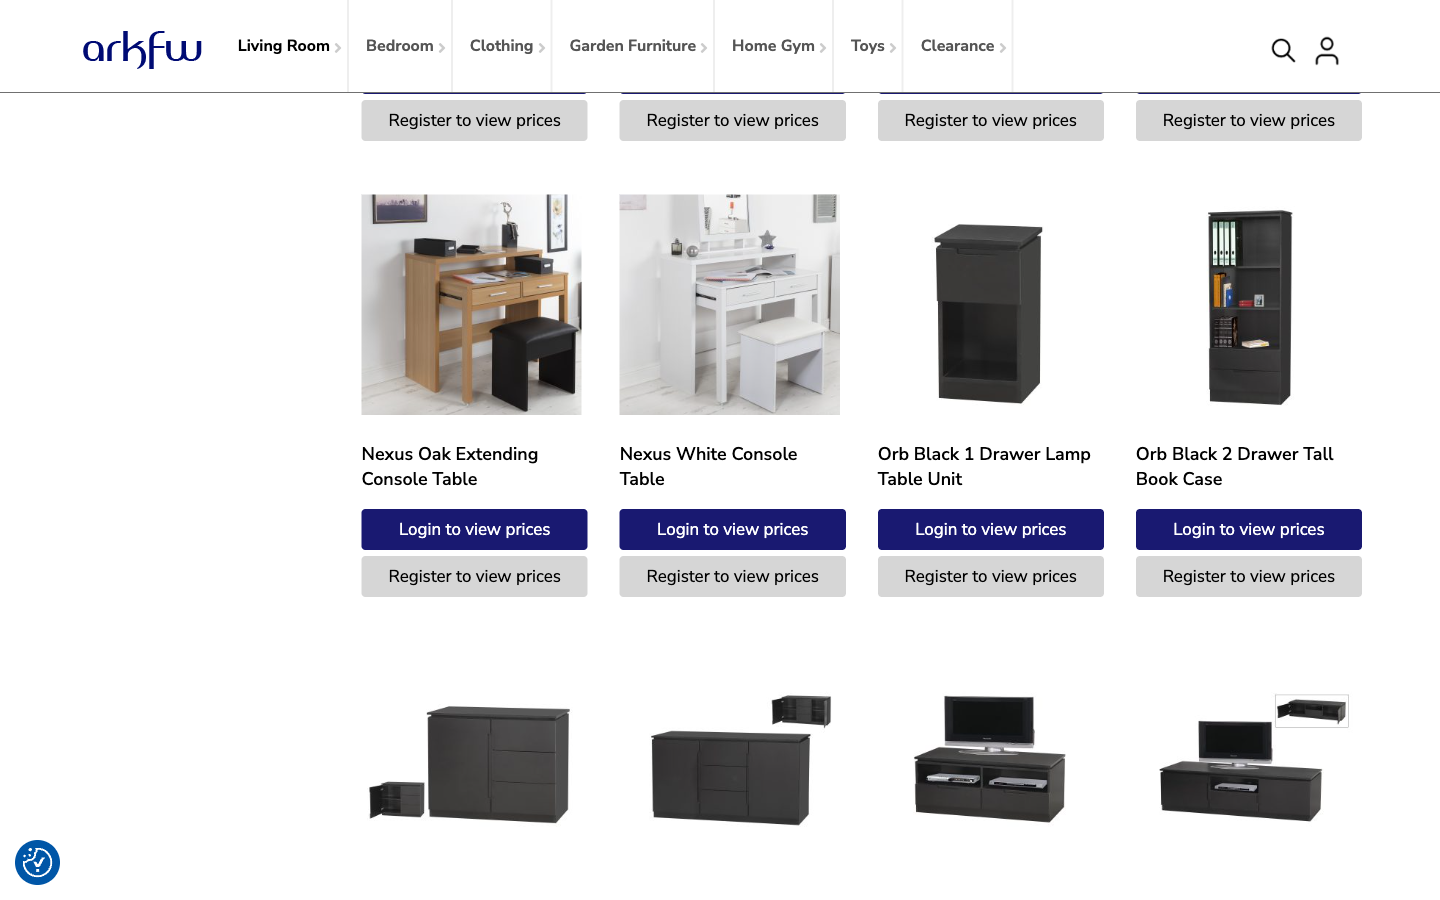Open the user account icon

[x=1327, y=50]
